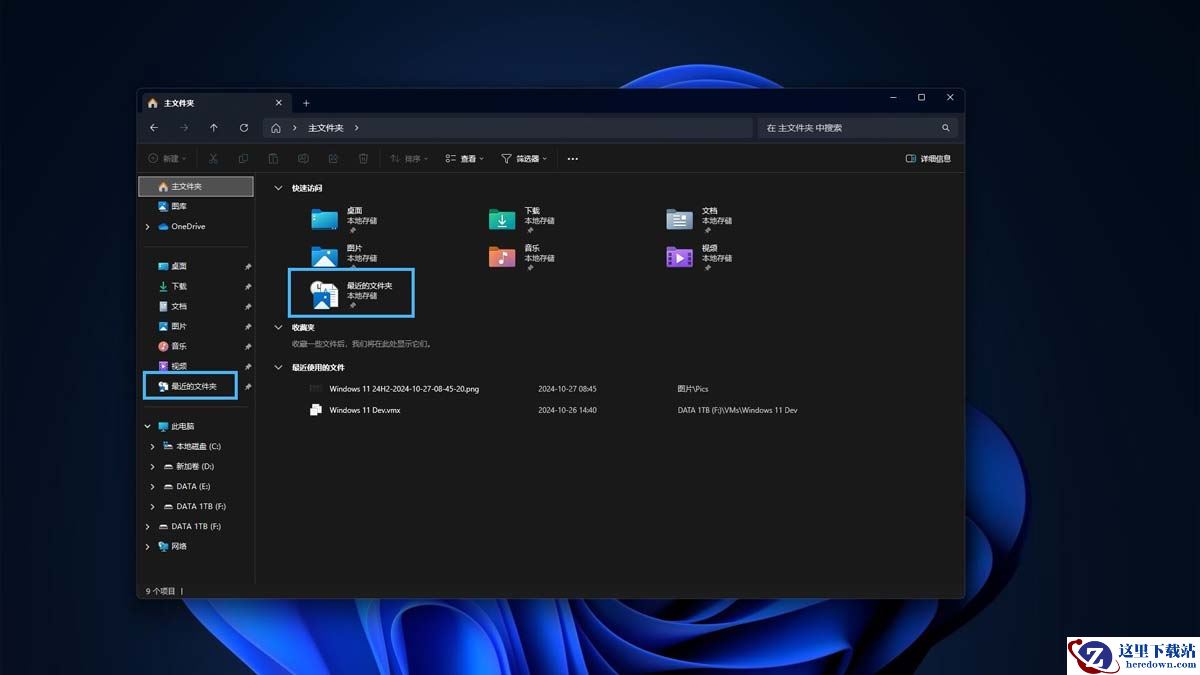Select DATA (E:) drive in sidebar
The height and width of the screenshot is (675, 1200).
pyautogui.click(x=195, y=486)
